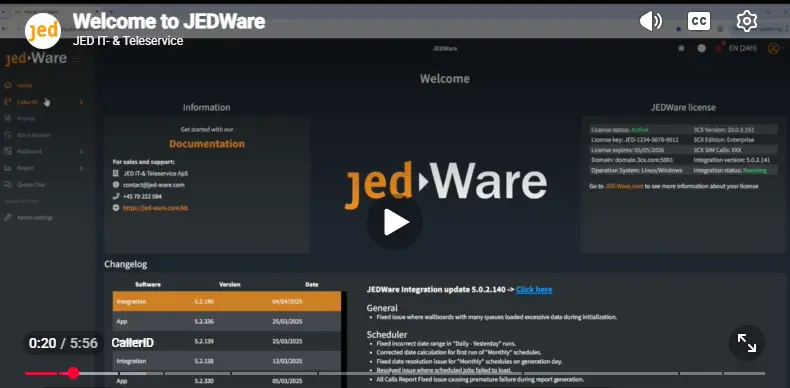
Task: Click the Block Number icon in sidebar
Action: pos(8,135)
